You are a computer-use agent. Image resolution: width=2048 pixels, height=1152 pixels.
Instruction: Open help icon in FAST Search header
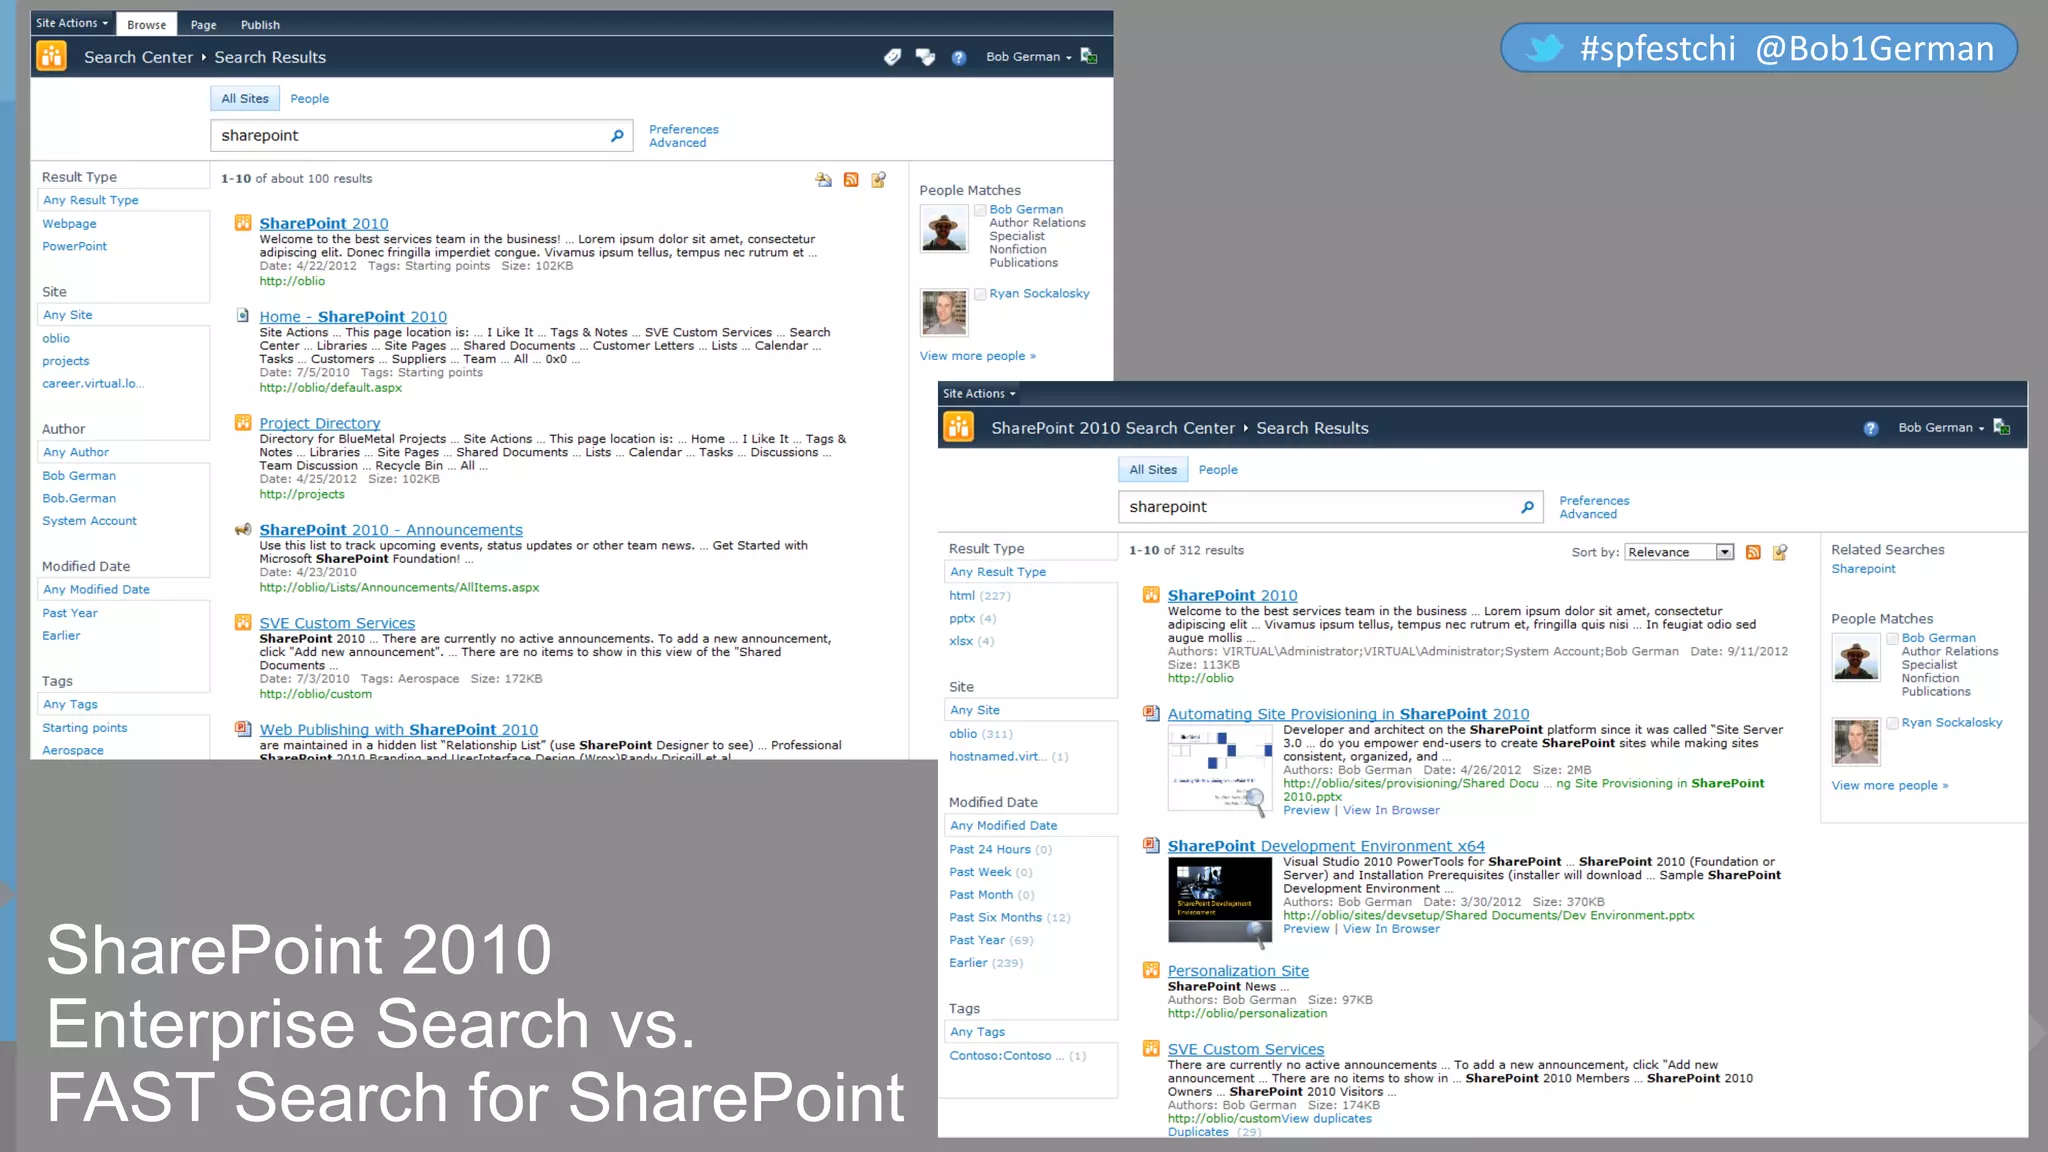1870,428
